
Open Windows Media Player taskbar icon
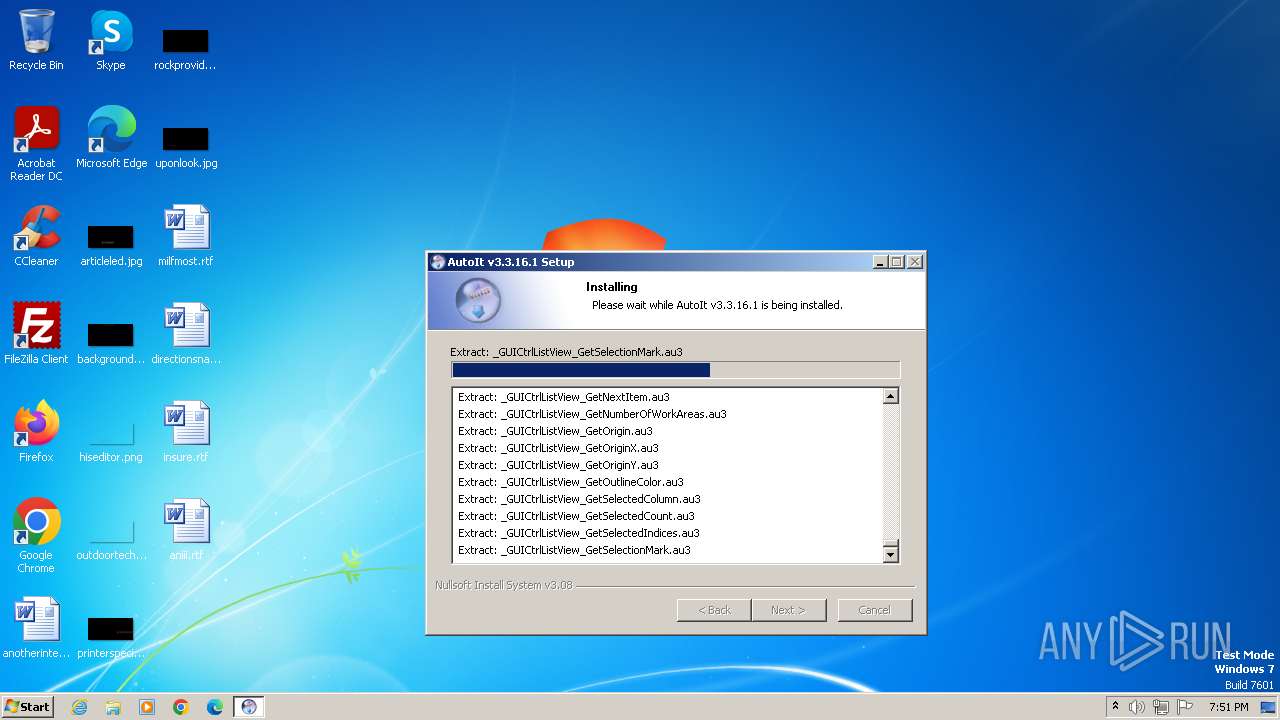click(147, 707)
